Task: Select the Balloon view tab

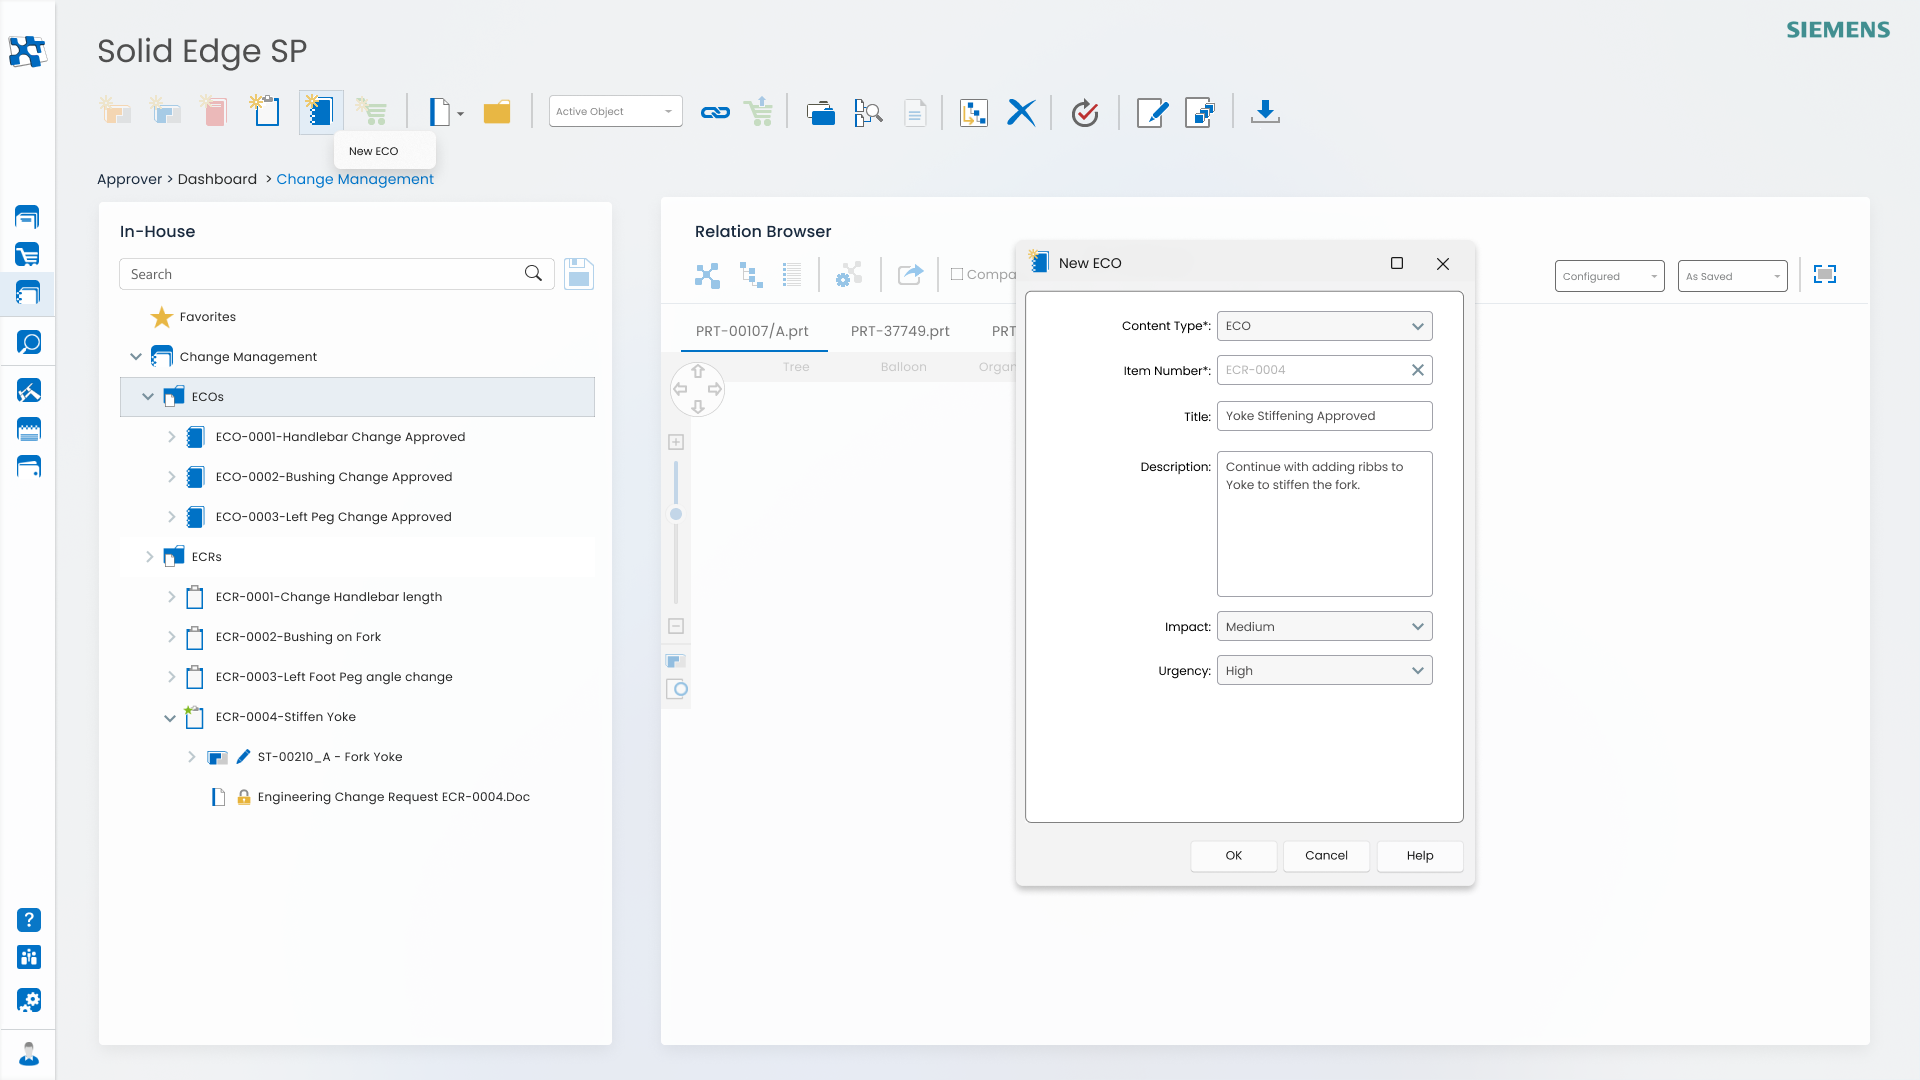Action: tap(903, 367)
